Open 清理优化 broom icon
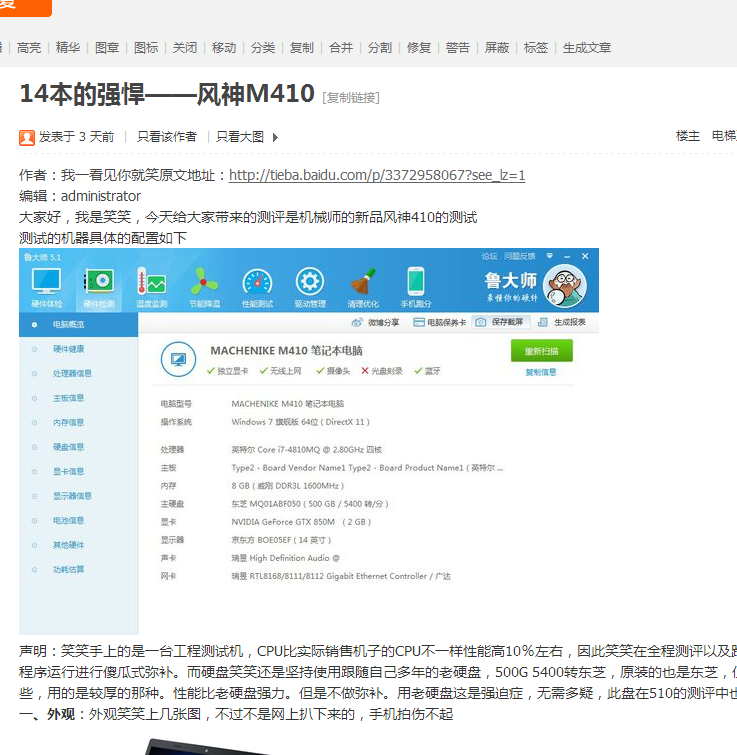737x755 pixels. 363,287
